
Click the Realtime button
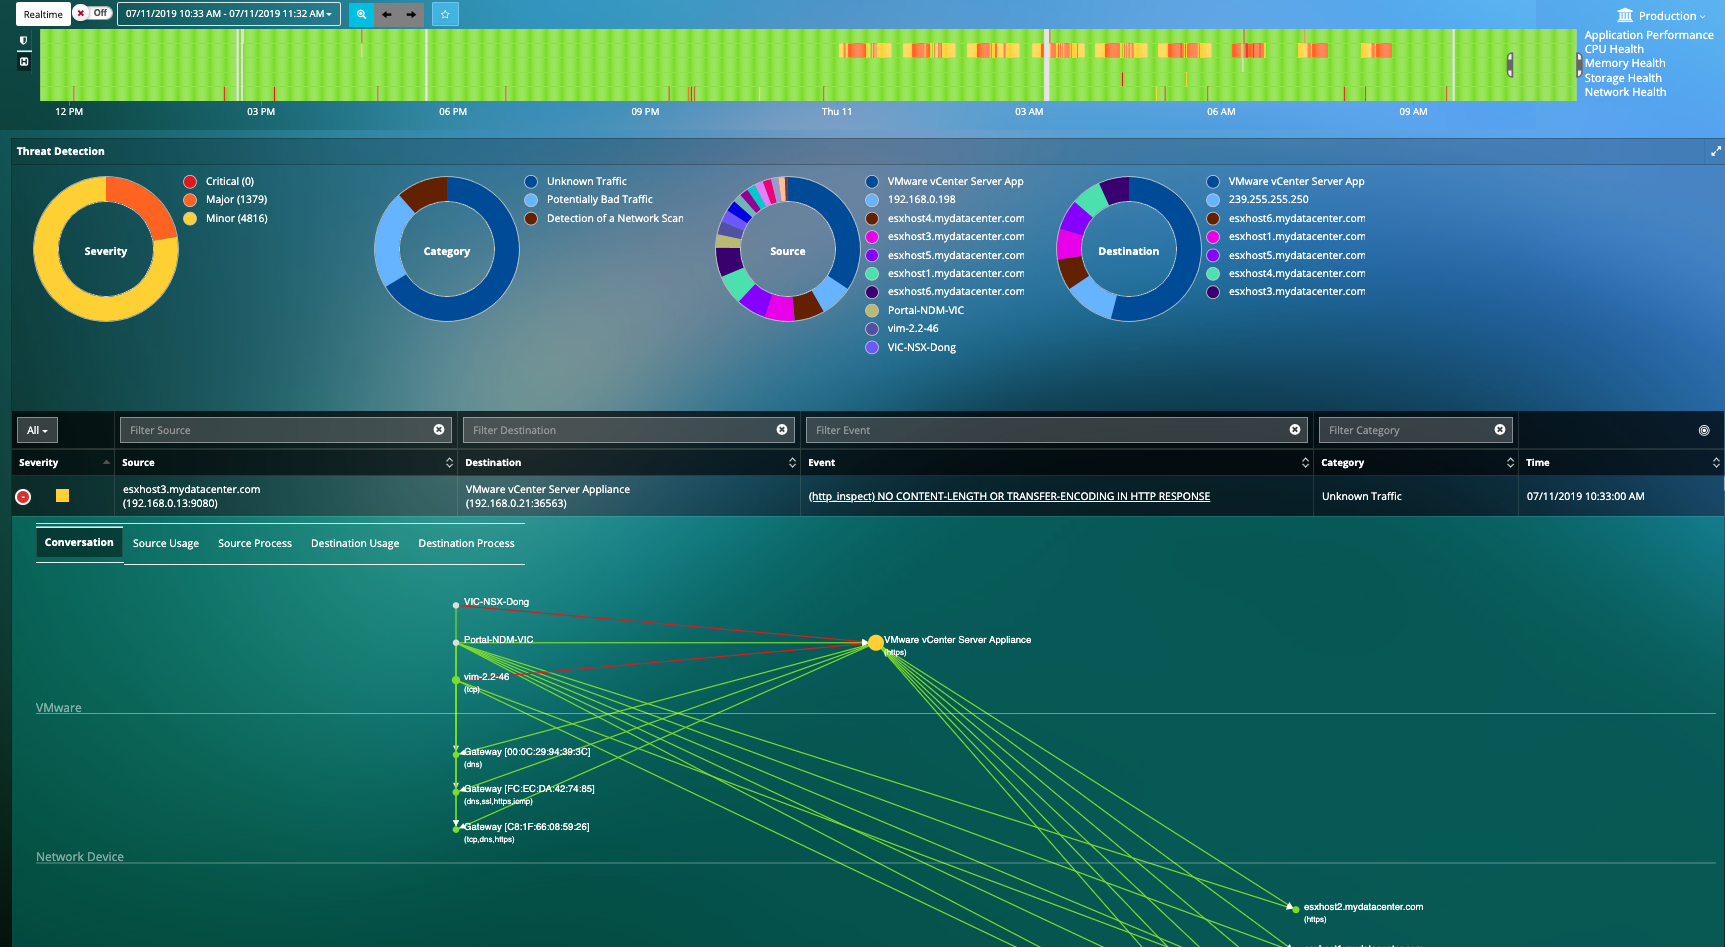[x=43, y=14]
